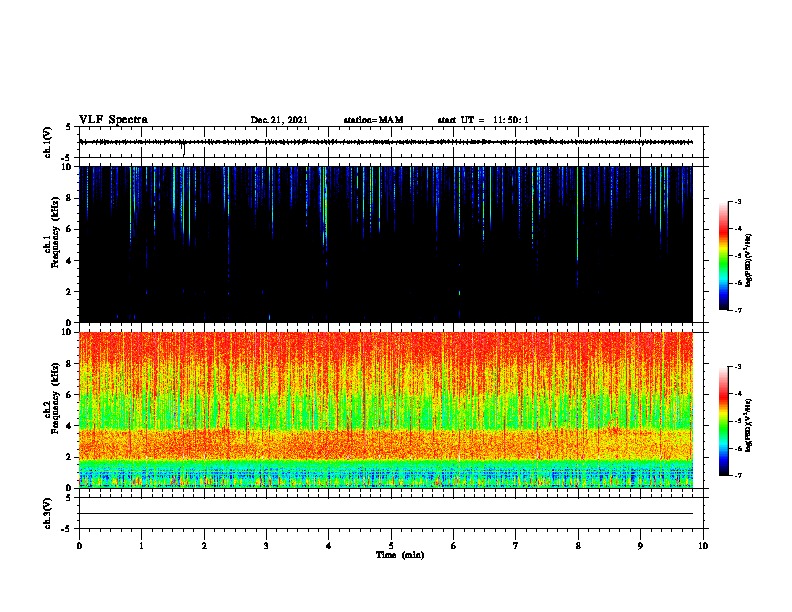This screenshot has height=612, width=792.
Task: Click the "ch.3(V)" axis label
Action: click(x=47, y=513)
